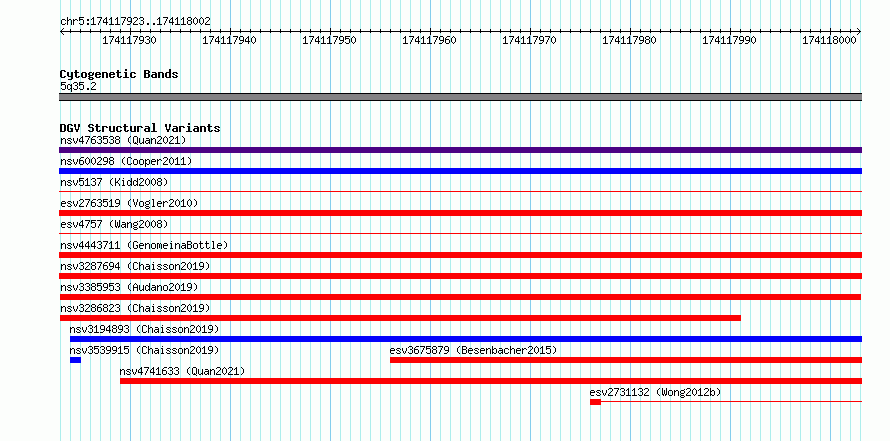Viewport: 890px width, 441px height.
Task: Select the dark purple nsv4763538 variant bar
Action: click(x=460, y=150)
